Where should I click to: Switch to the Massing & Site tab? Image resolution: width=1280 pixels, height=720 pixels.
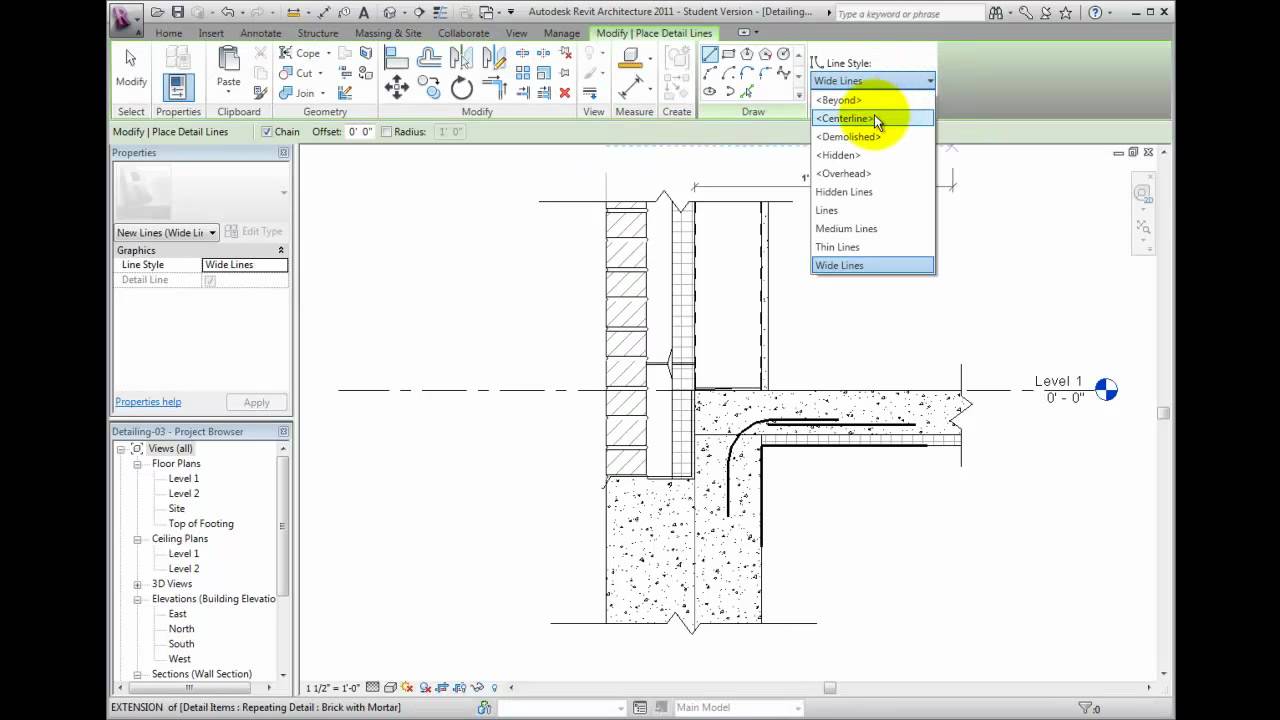(388, 33)
